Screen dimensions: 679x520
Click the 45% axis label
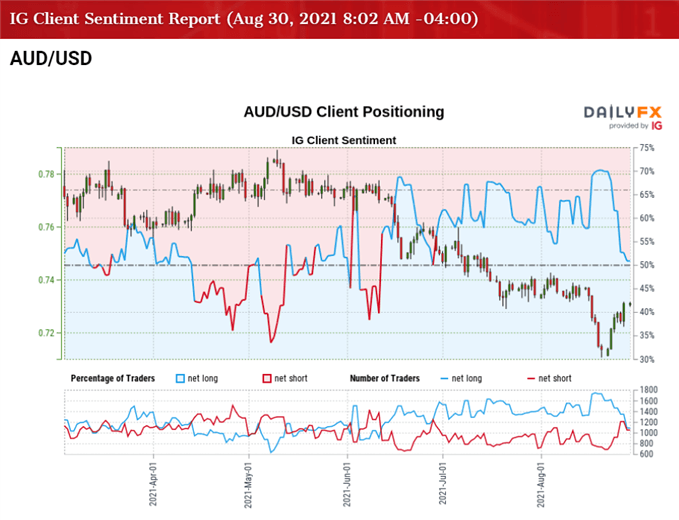647,288
